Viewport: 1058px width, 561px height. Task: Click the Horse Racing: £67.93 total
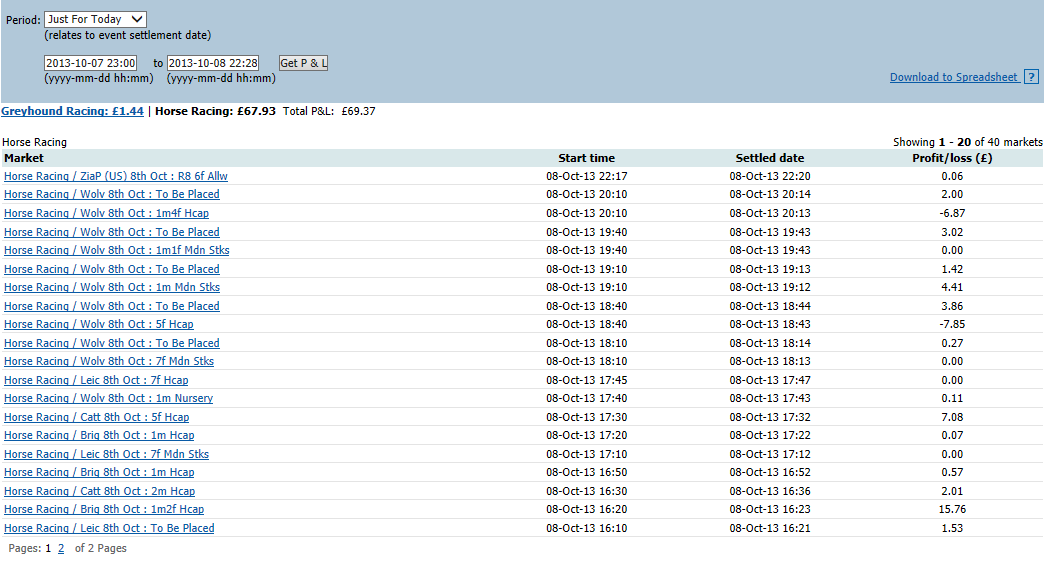[215, 111]
